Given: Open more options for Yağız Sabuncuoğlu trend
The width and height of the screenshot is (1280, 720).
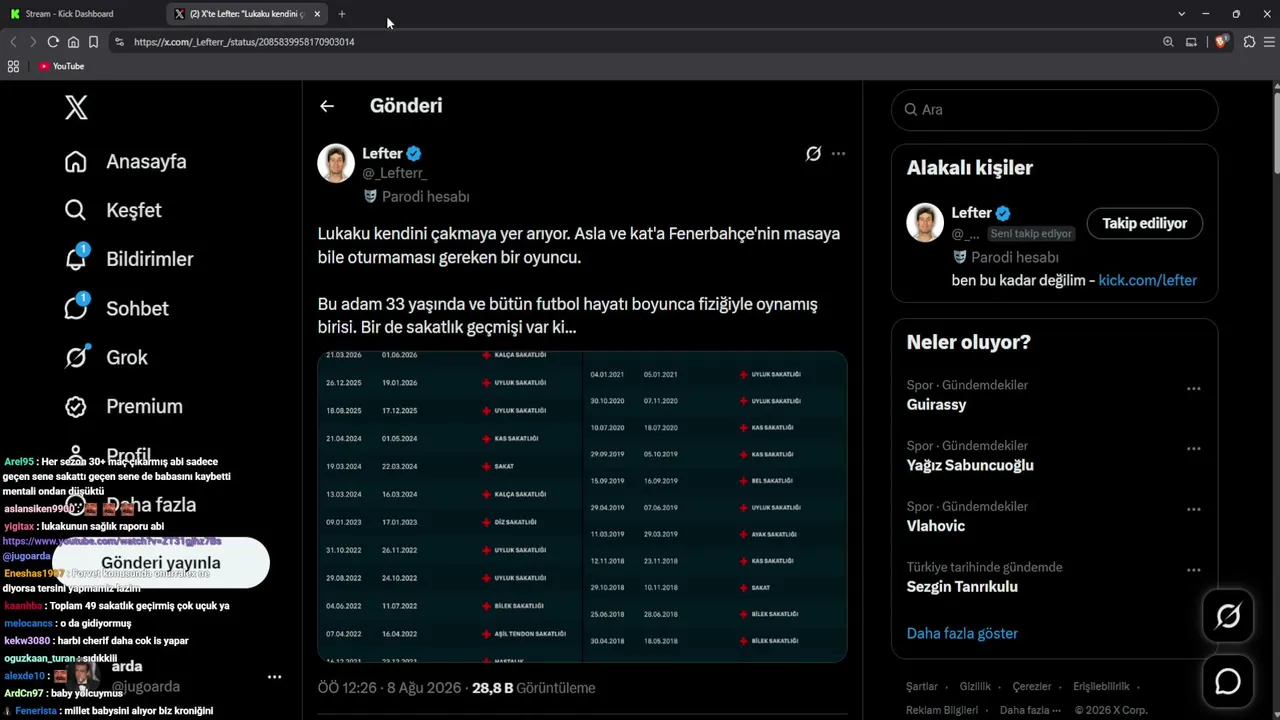Looking at the screenshot, I should (1193, 449).
